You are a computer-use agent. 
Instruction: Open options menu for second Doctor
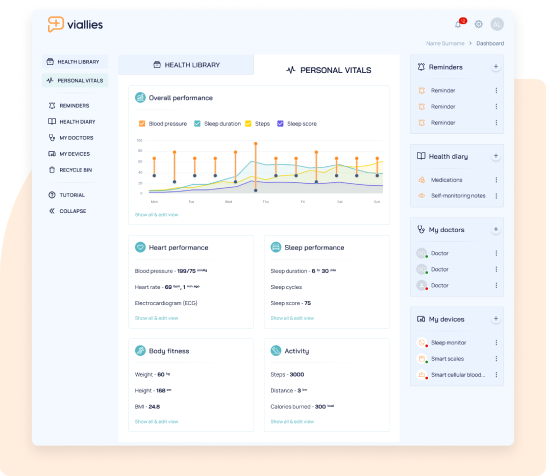496,269
